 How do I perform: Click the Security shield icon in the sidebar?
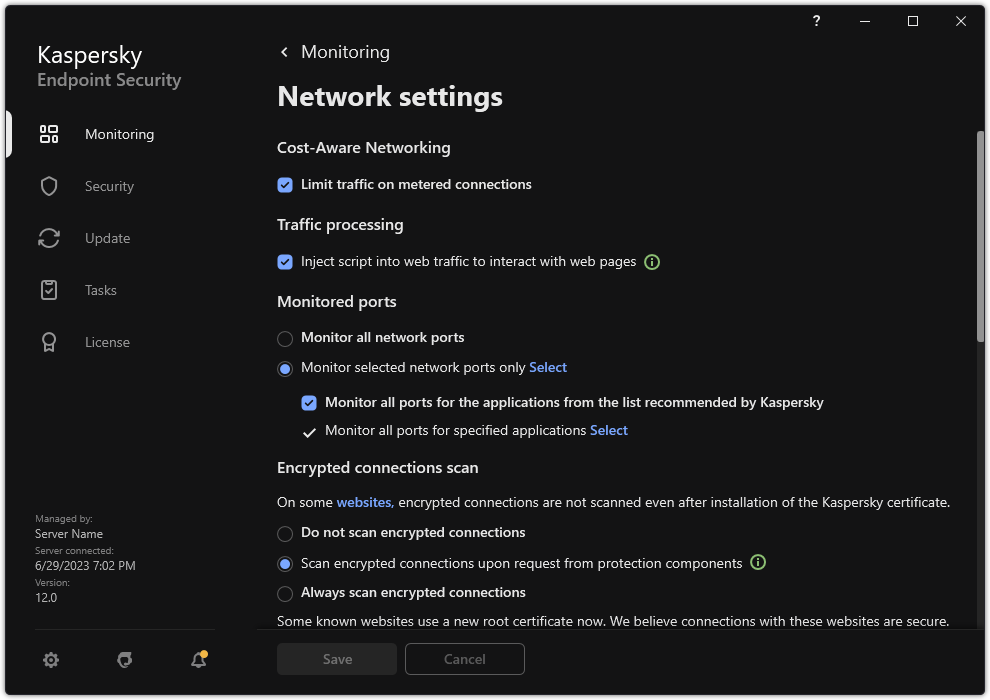pyautogui.click(x=49, y=186)
